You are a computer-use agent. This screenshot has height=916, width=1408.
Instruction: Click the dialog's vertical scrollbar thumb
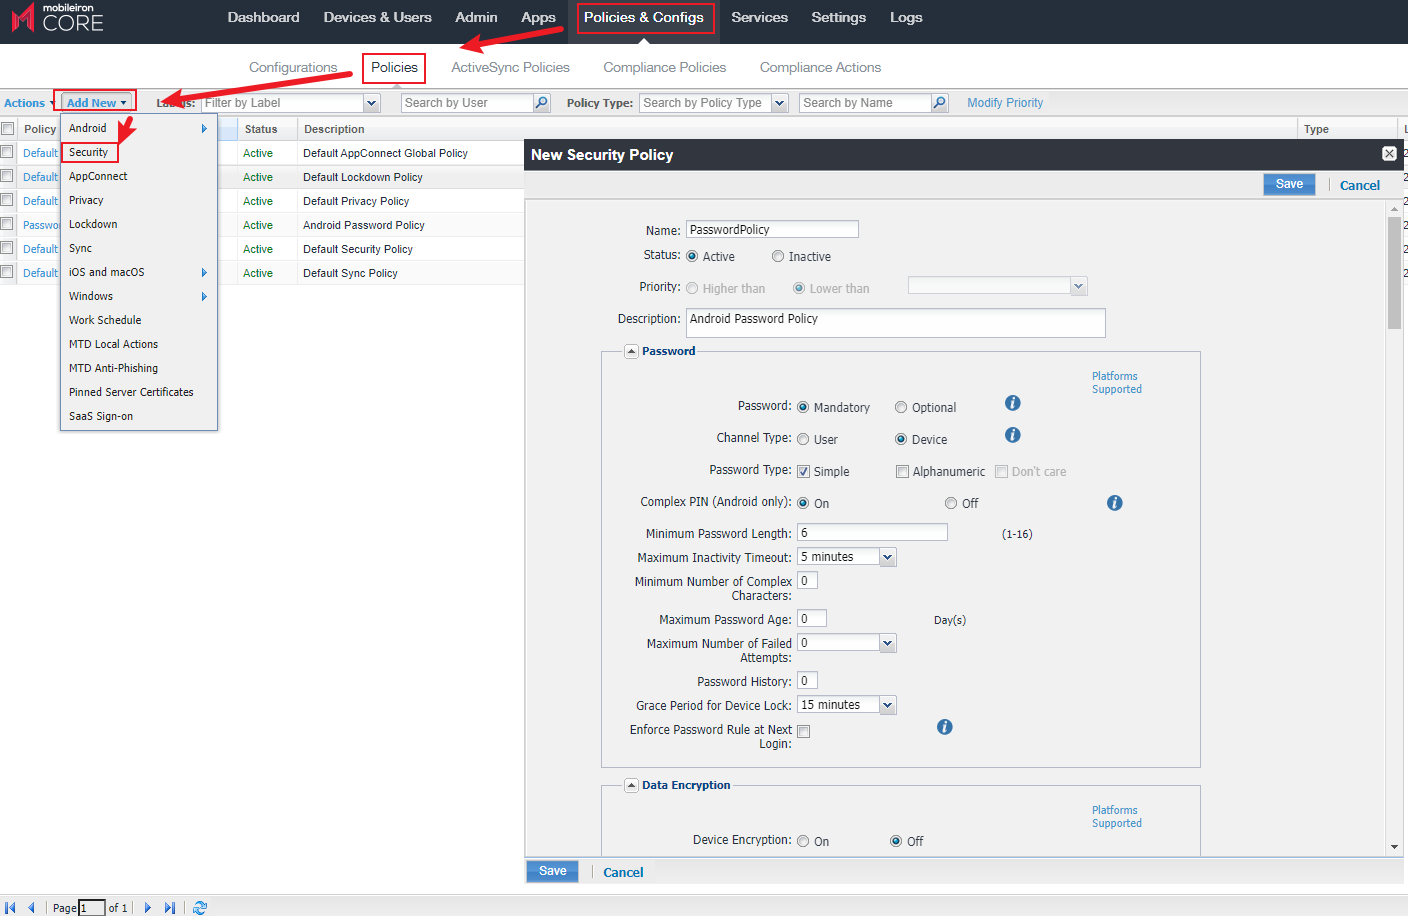click(1394, 272)
